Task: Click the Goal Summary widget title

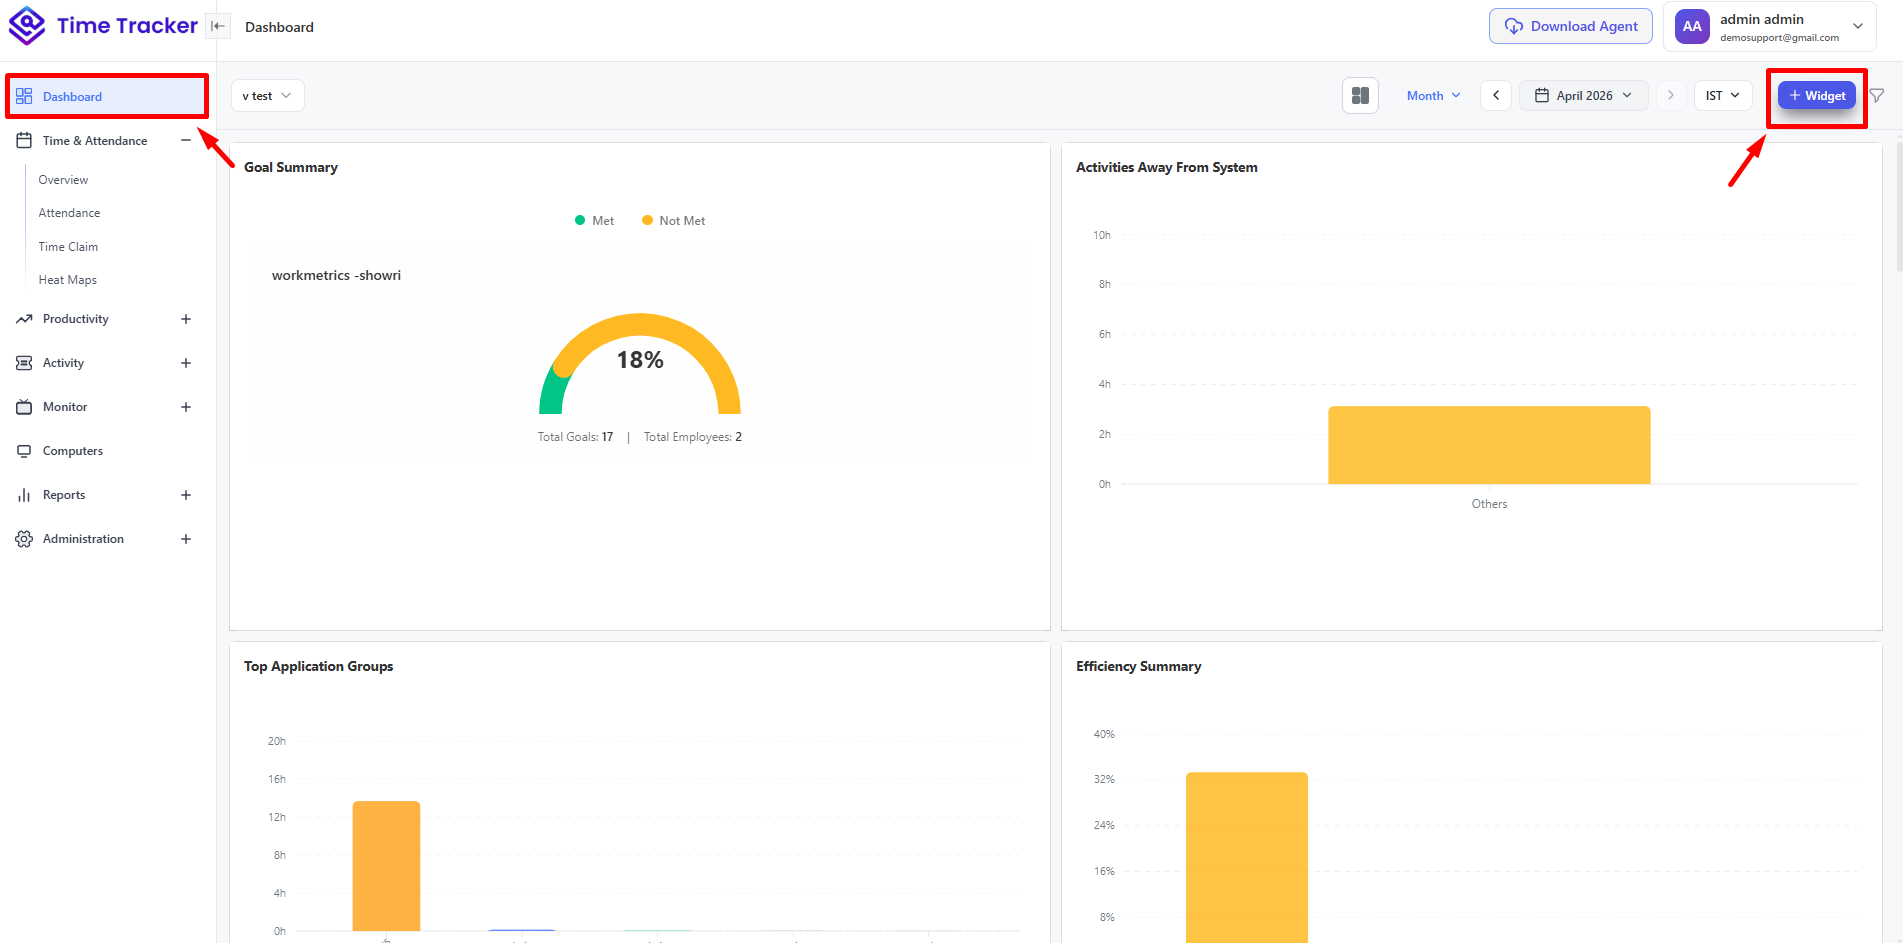Action: point(291,167)
